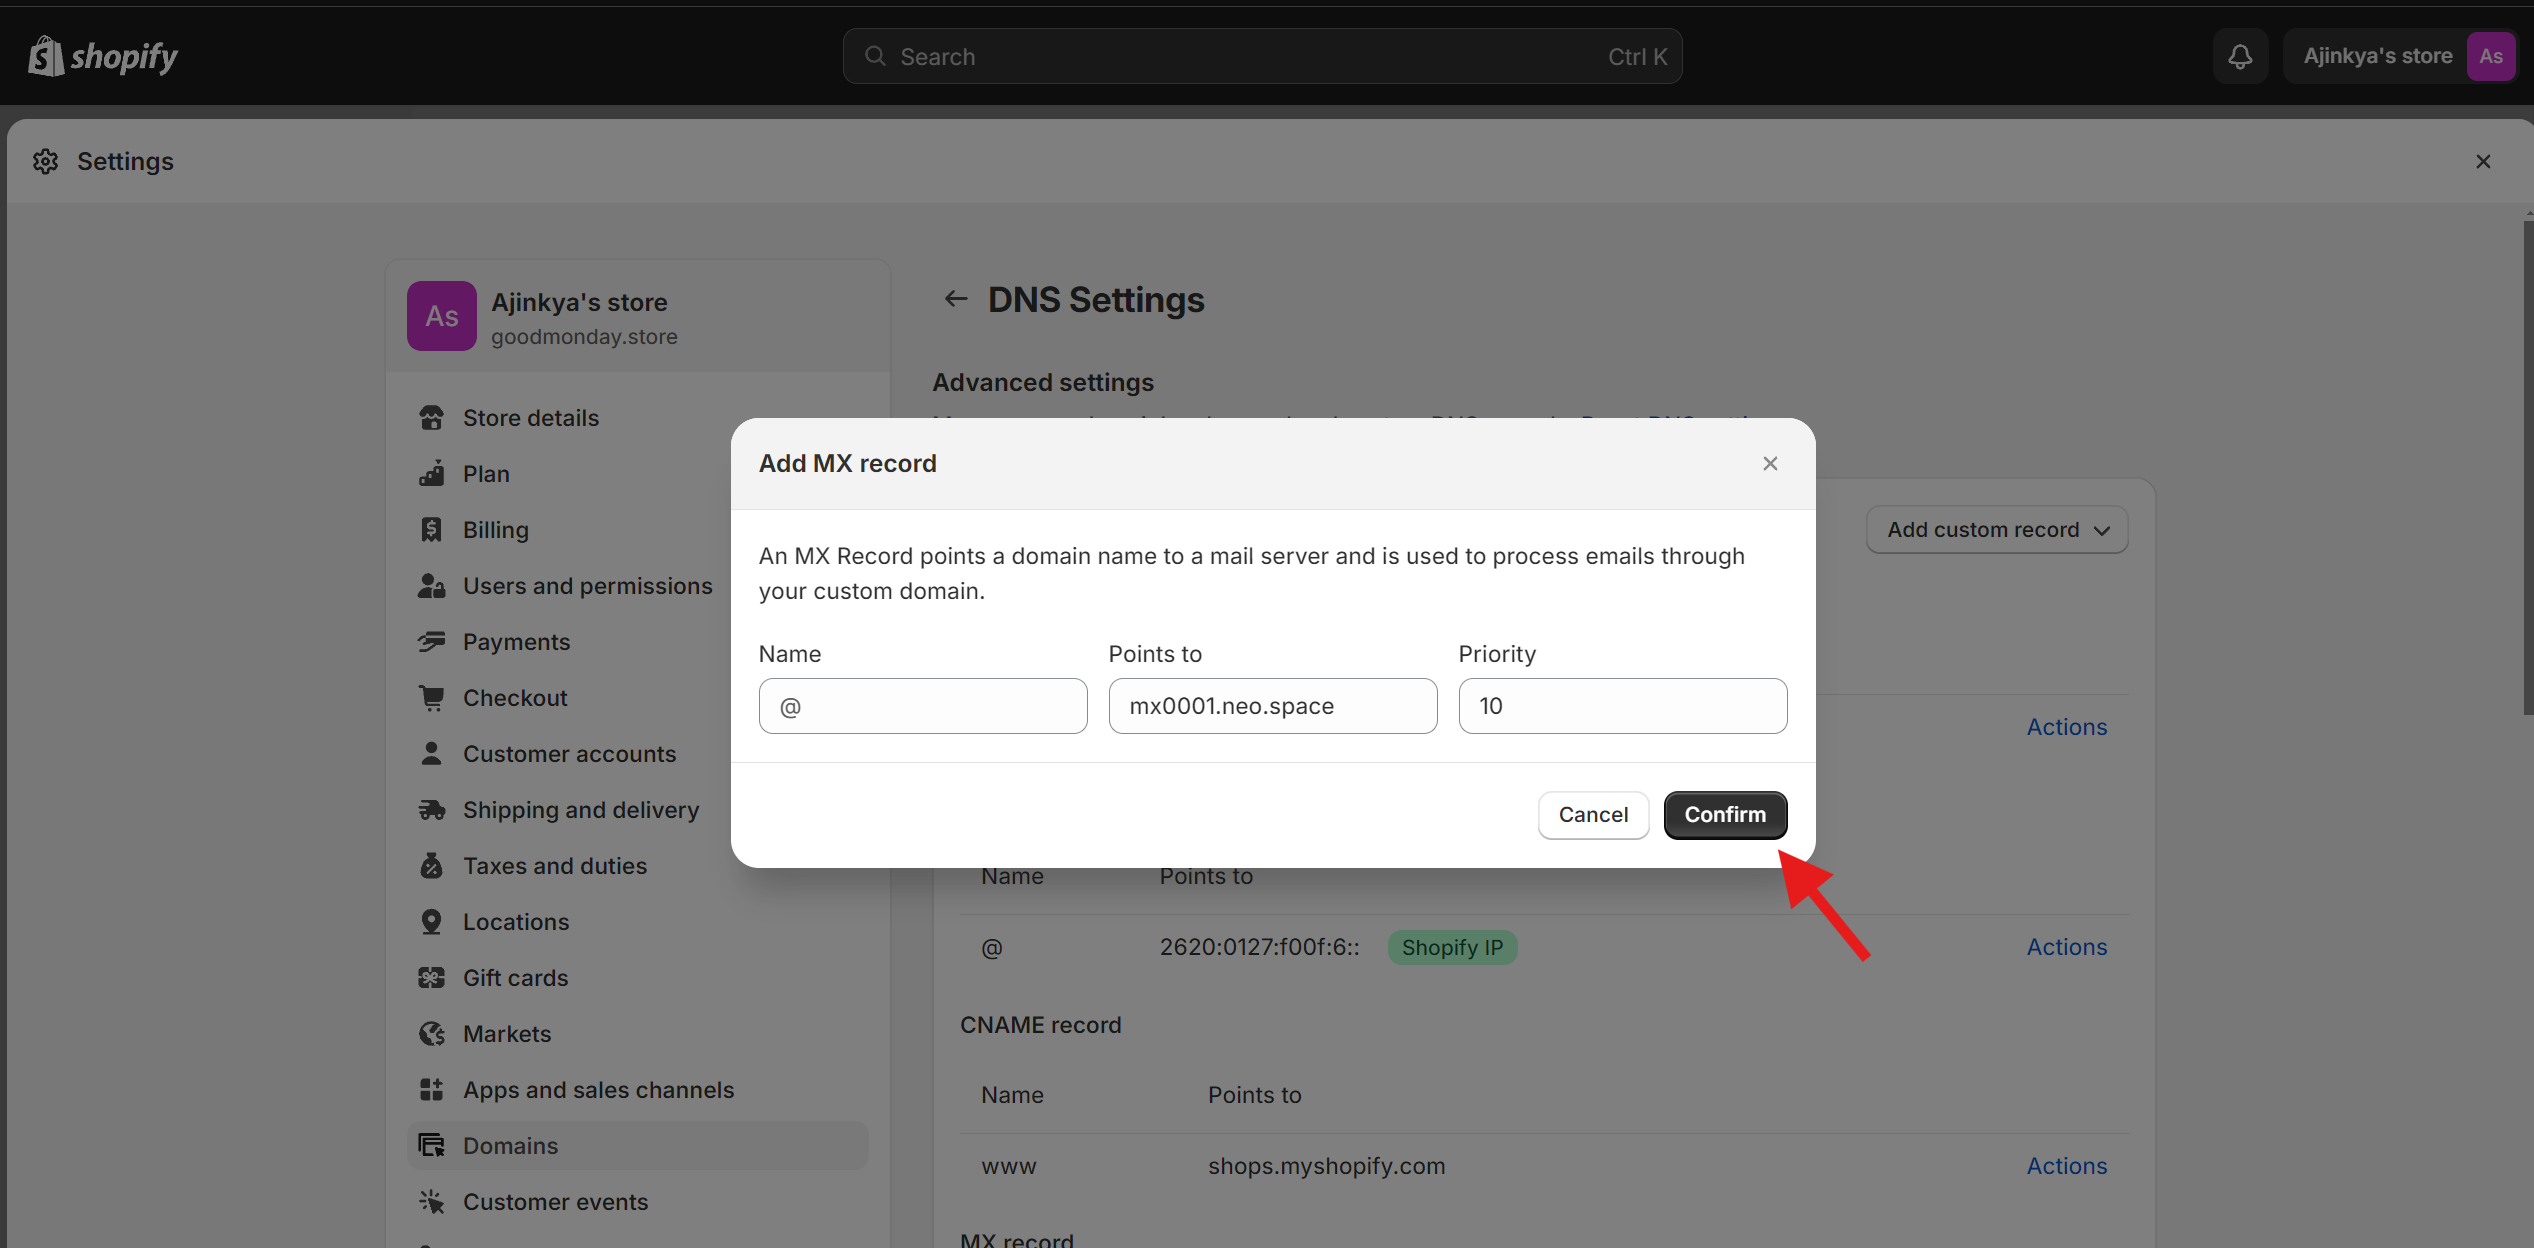This screenshot has width=2534, height=1248.
Task: Click the As avatar in top bar
Action: tap(2491, 56)
